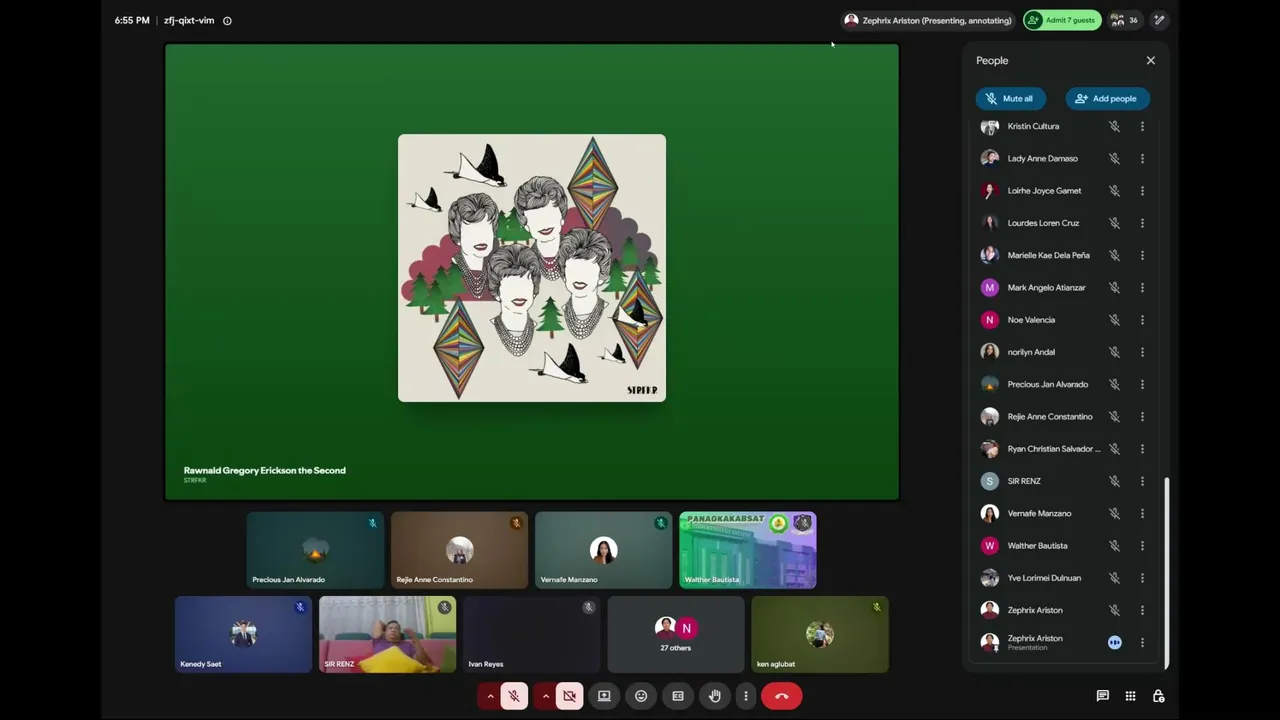Toggle the camera on/off button
Screen dimensions: 1280x720
tap(569, 696)
